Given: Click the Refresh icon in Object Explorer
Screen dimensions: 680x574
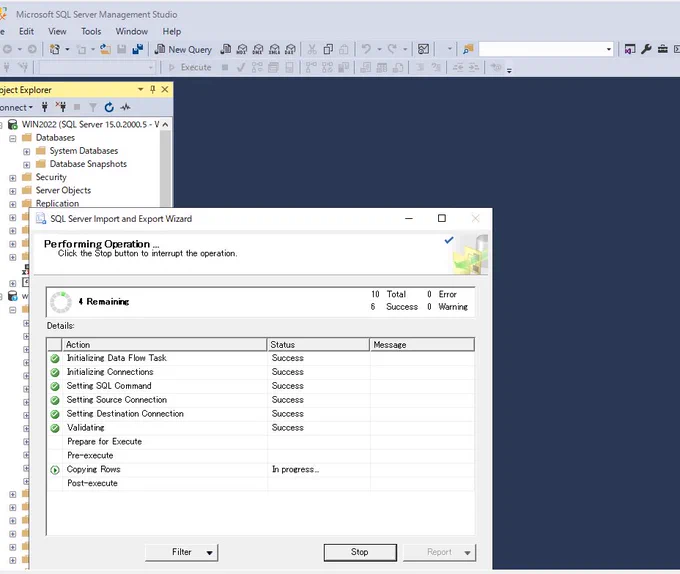Looking at the screenshot, I should coord(109,107).
